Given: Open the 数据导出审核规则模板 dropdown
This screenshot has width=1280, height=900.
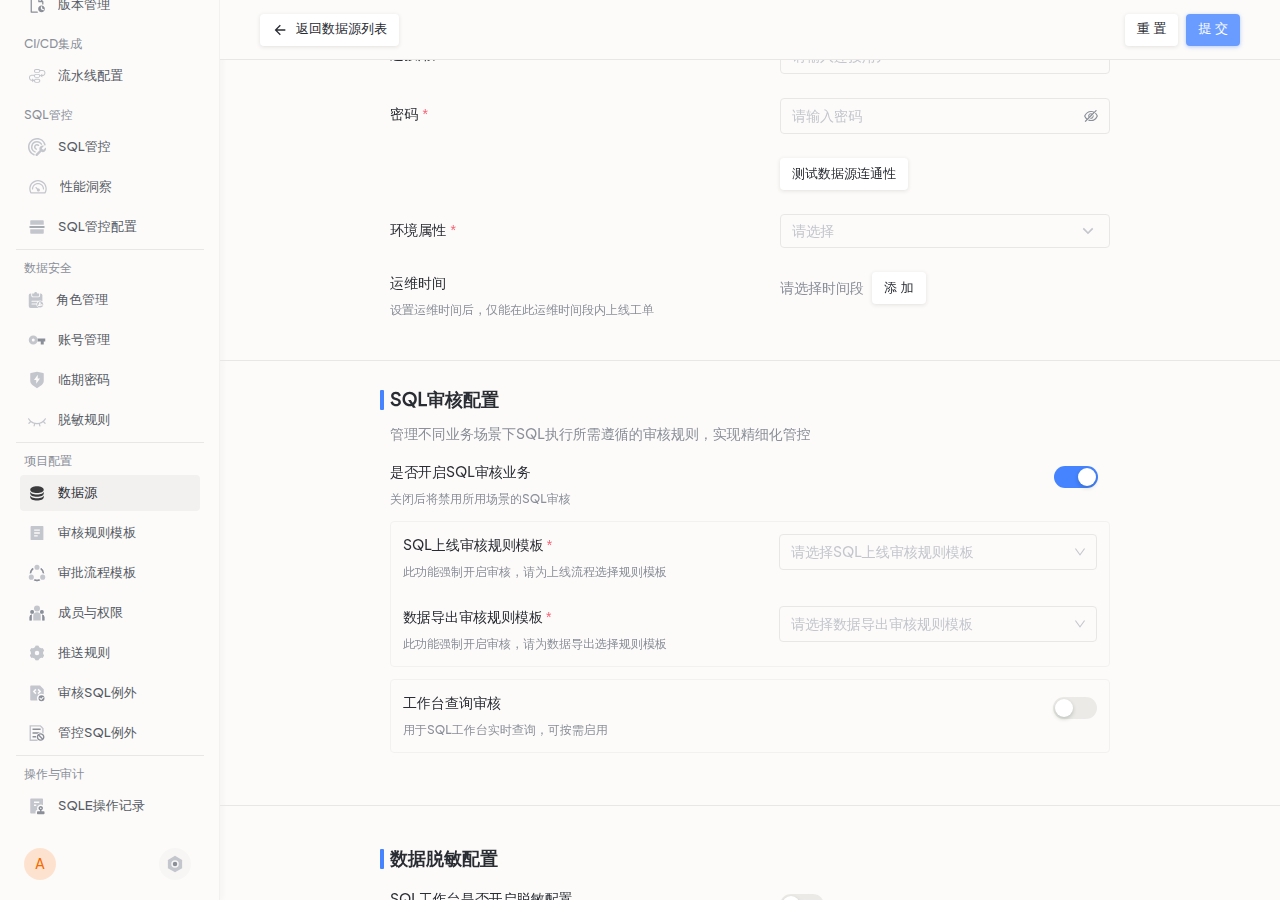Looking at the screenshot, I should pos(938,624).
